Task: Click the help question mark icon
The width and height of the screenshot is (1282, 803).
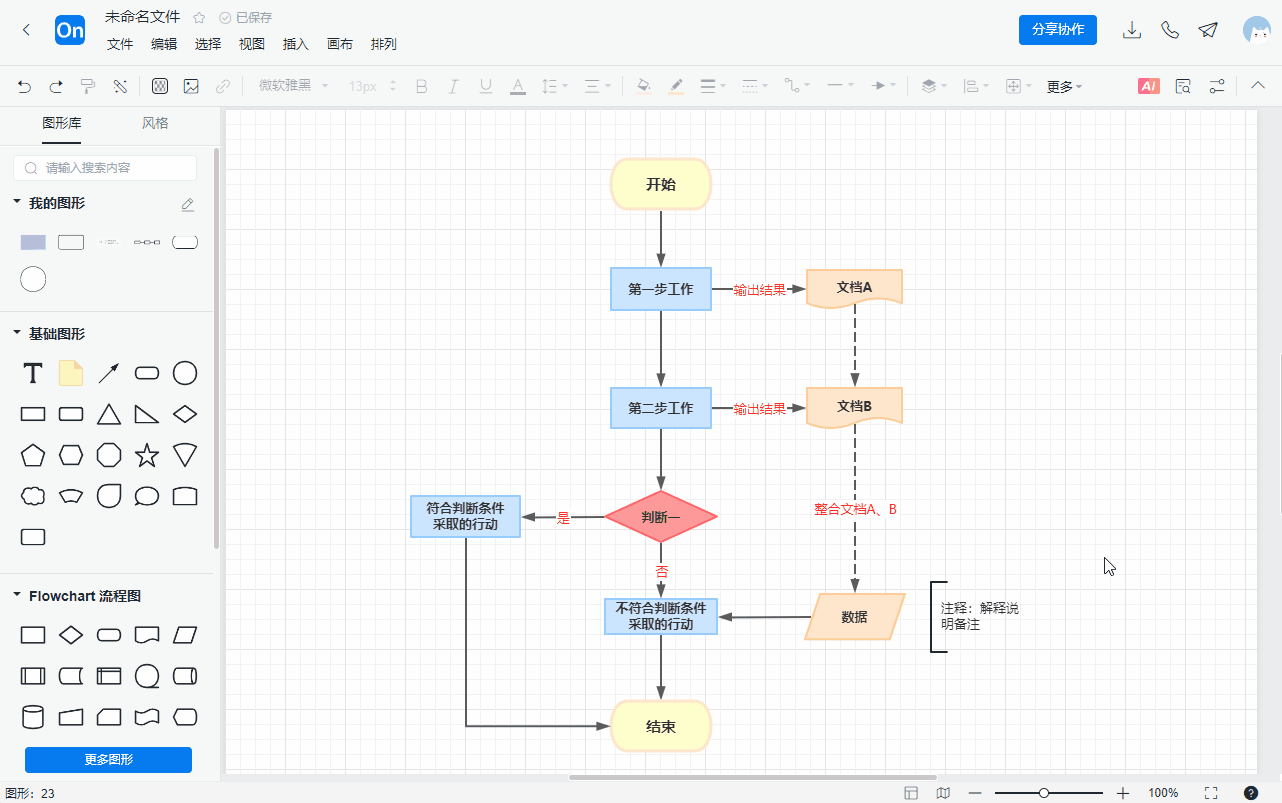Action: tap(1251, 793)
